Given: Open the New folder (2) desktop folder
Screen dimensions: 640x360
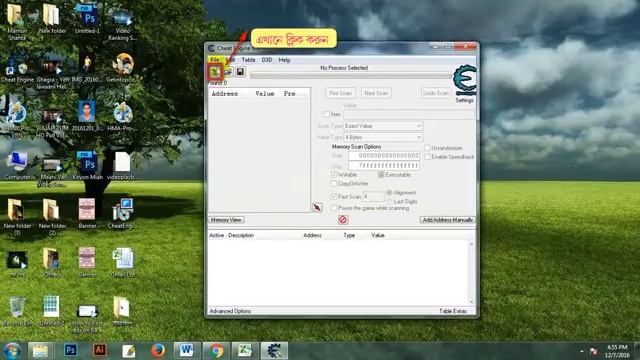Looking at the screenshot, I should coord(52,217).
